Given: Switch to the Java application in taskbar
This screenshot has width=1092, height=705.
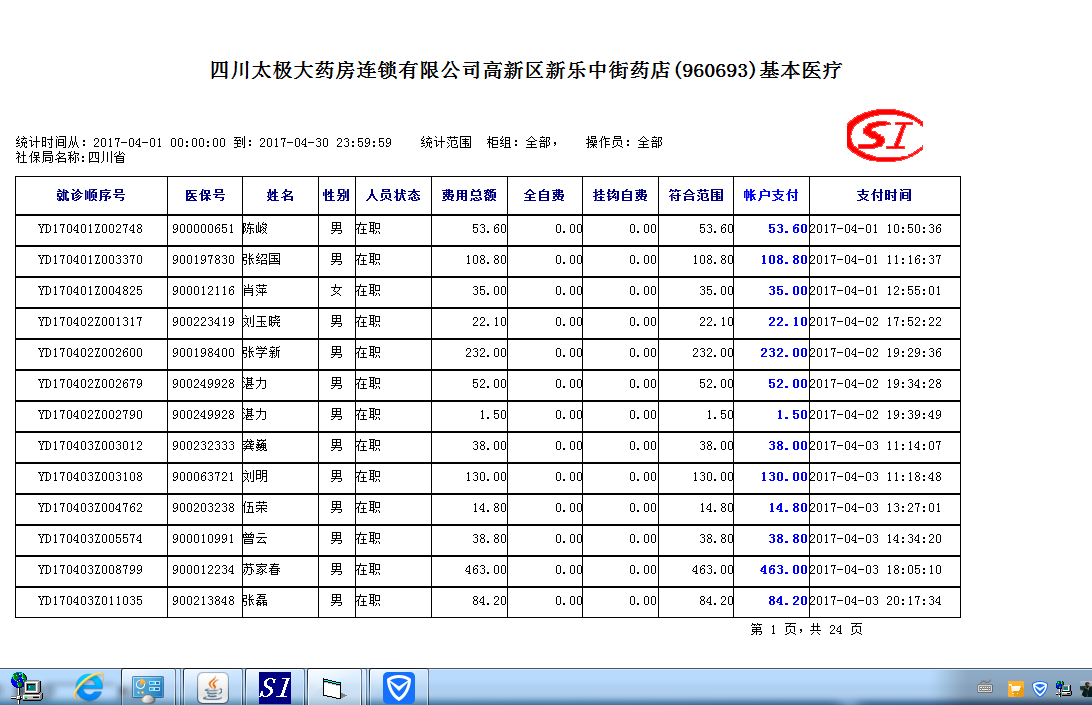Looking at the screenshot, I should tap(212, 688).
